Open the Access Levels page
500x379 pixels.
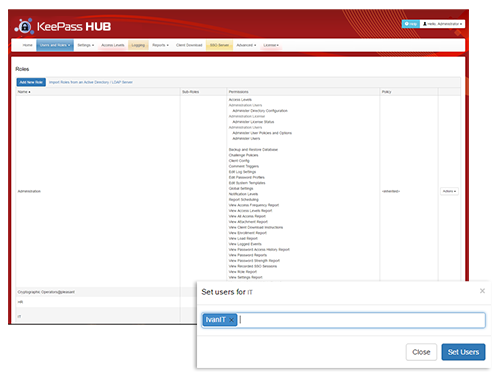click(113, 45)
